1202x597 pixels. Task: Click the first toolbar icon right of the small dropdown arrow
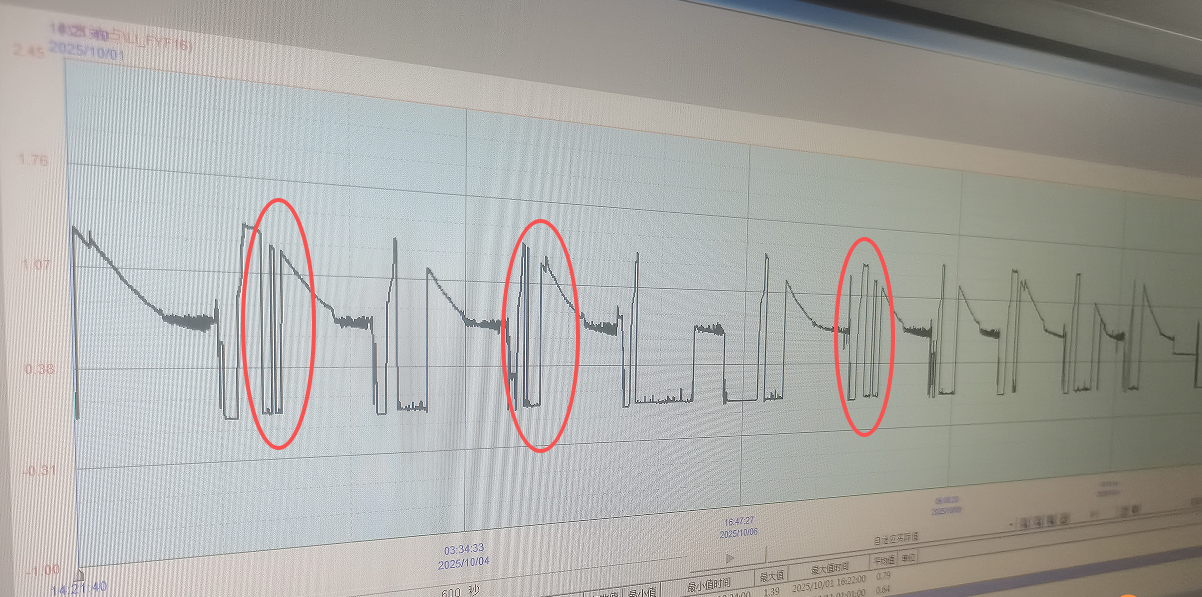pyautogui.click(x=1024, y=522)
